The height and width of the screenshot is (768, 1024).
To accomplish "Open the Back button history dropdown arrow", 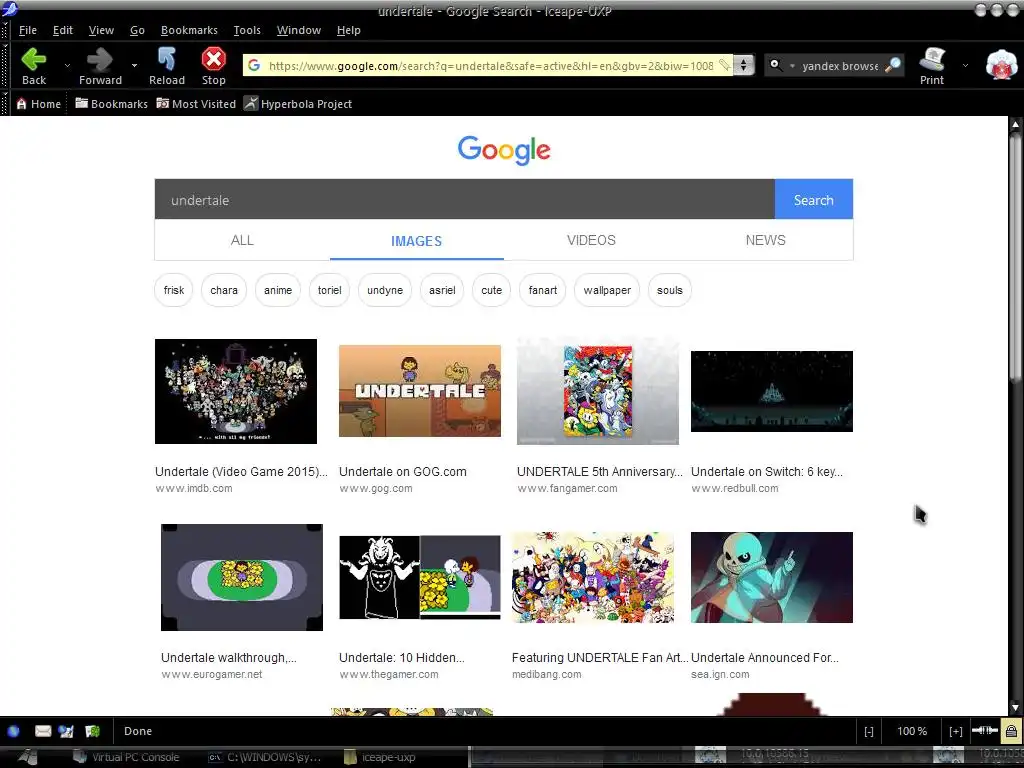I will pos(67,65).
